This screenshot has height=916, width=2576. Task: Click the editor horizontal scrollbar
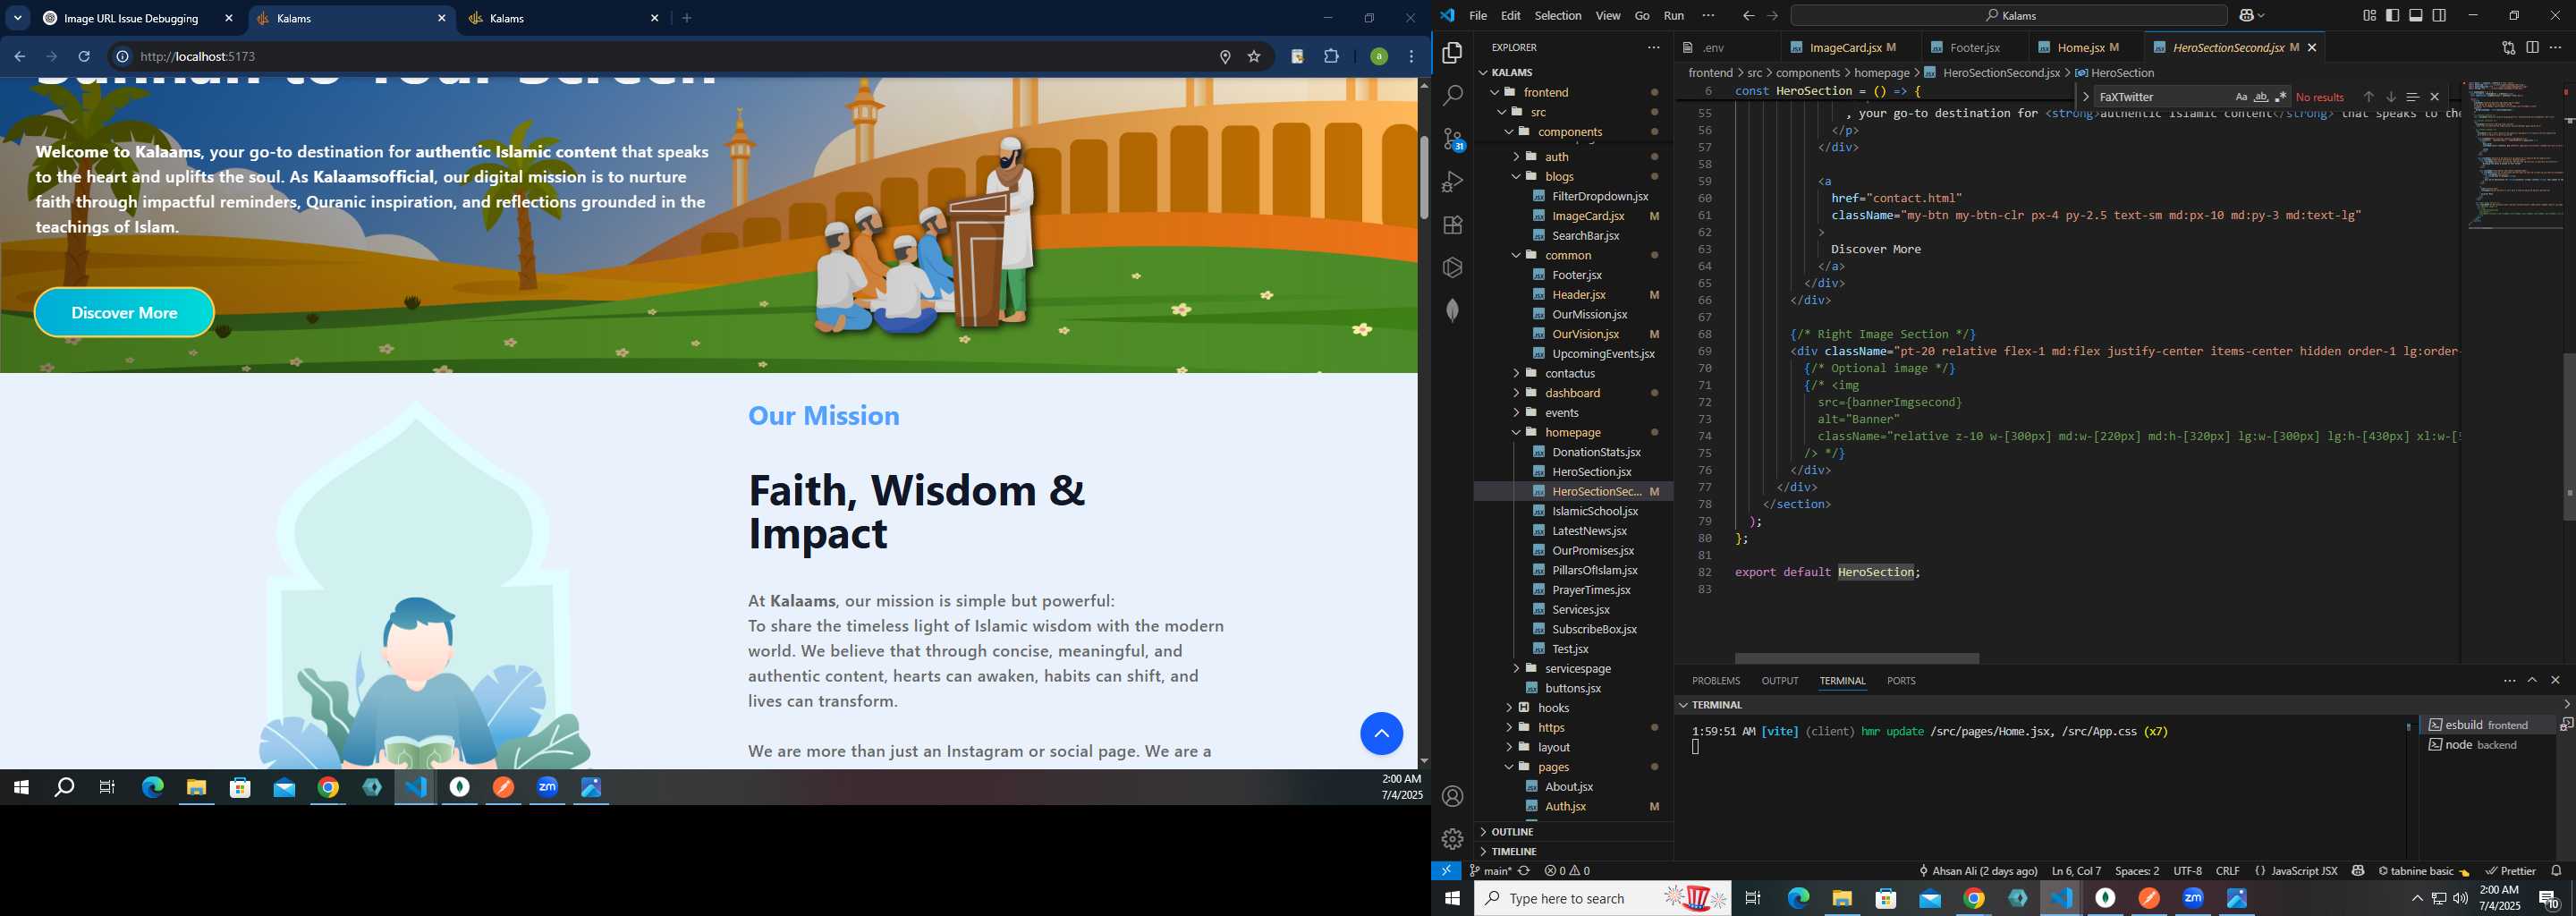pyautogui.click(x=1857, y=659)
